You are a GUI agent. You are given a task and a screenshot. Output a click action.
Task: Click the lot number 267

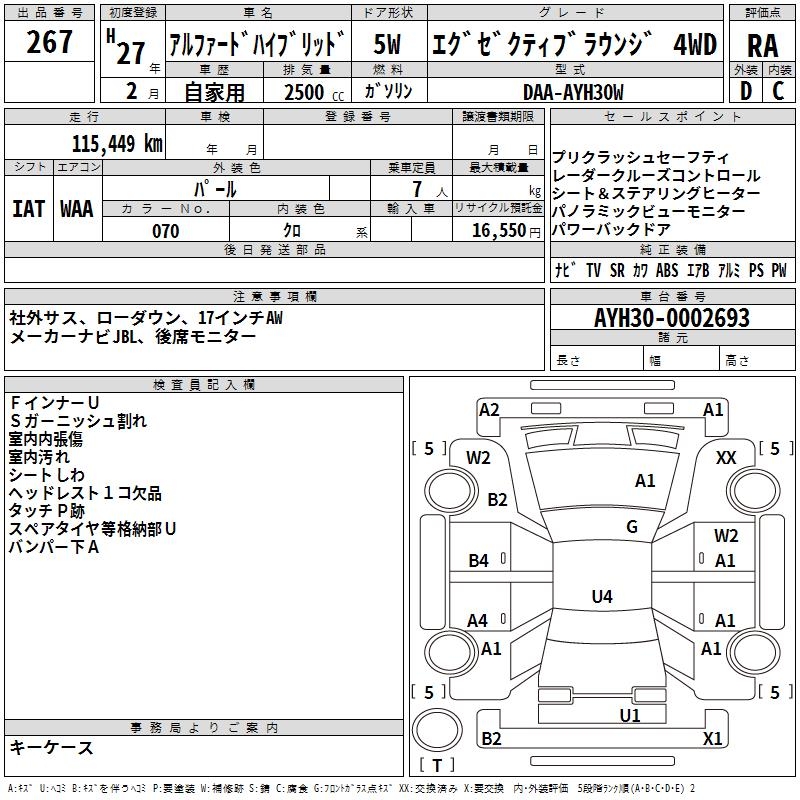click(x=49, y=42)
